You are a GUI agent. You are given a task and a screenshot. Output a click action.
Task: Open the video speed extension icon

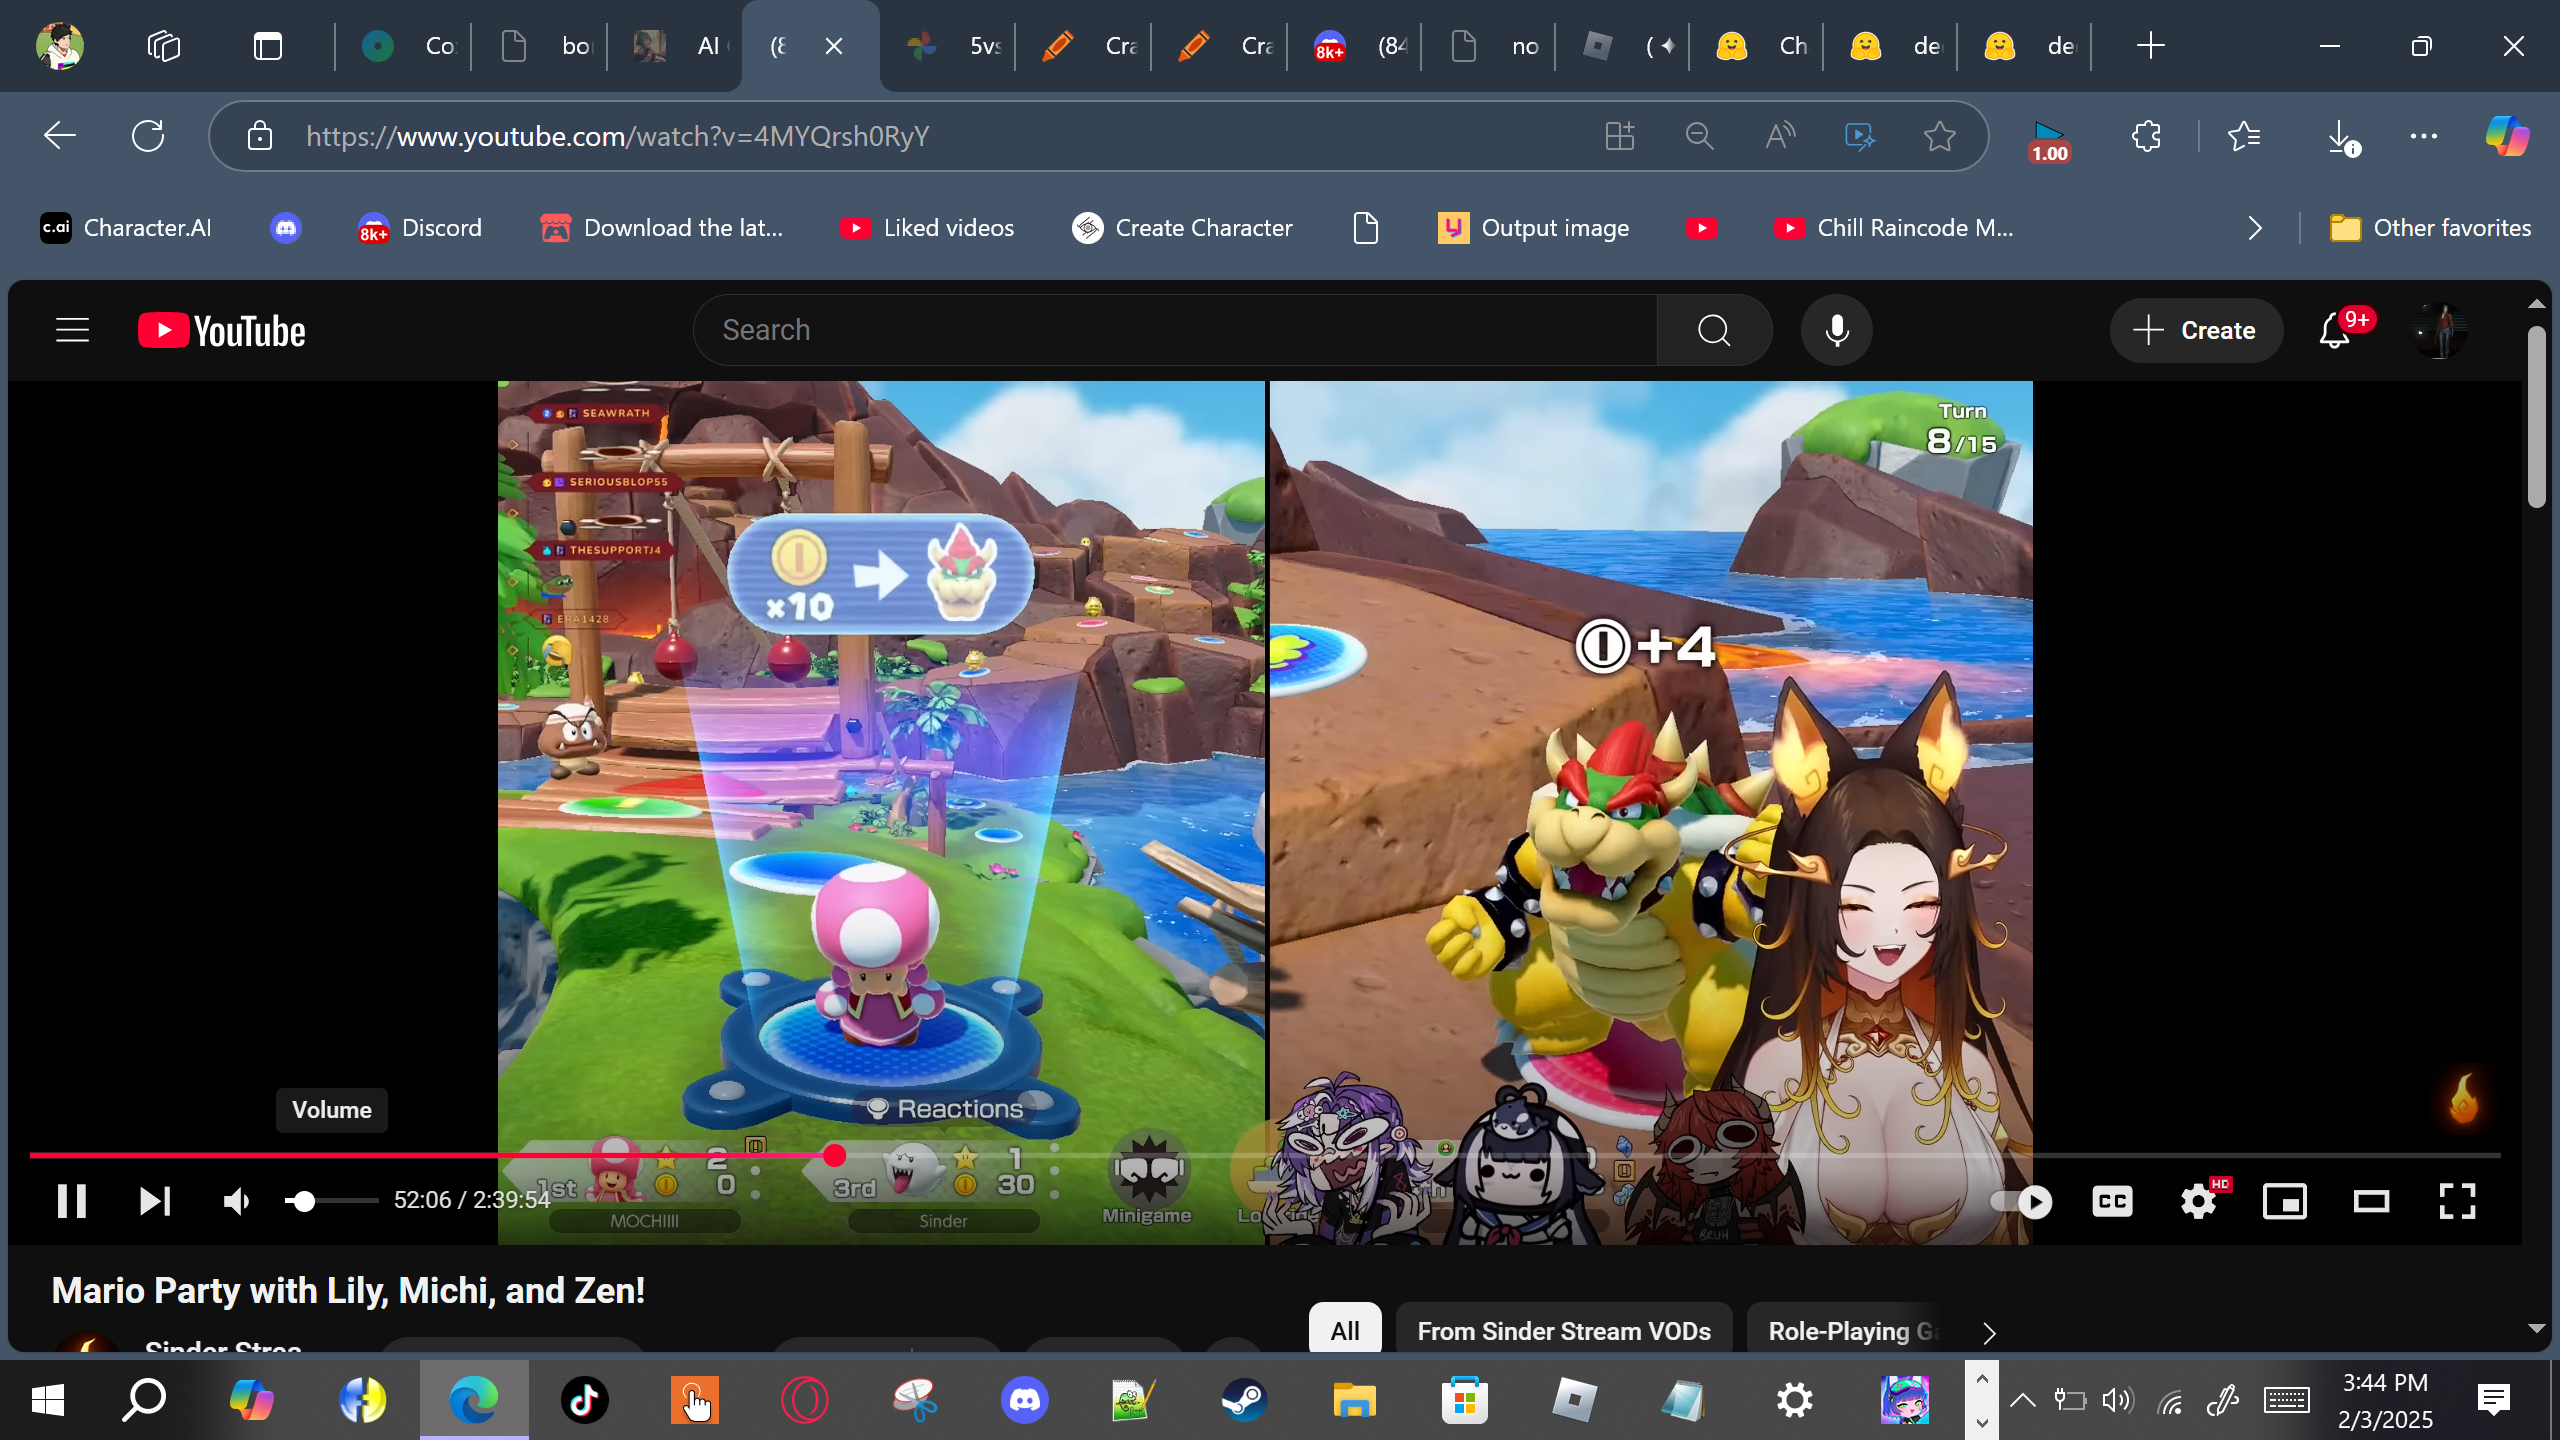2049,140
